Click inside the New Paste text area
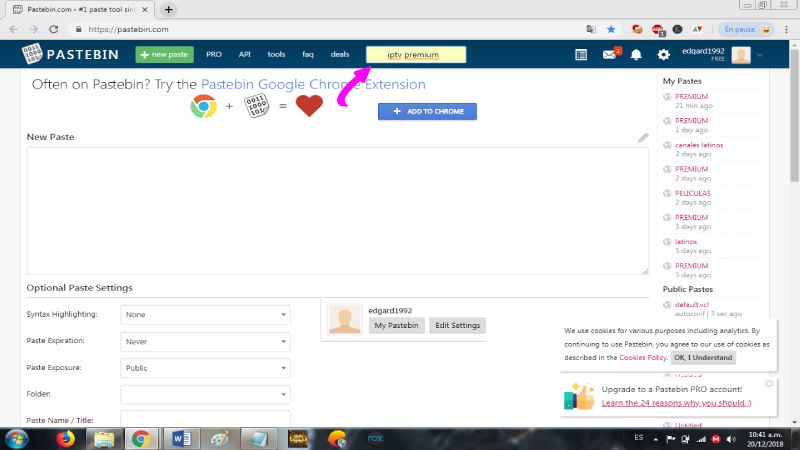Screen dimensions: 800x450 click(338, 211)
